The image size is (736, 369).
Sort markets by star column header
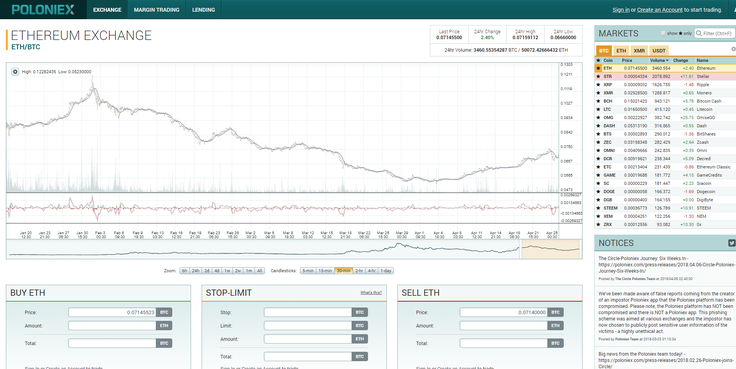(598, 61)
